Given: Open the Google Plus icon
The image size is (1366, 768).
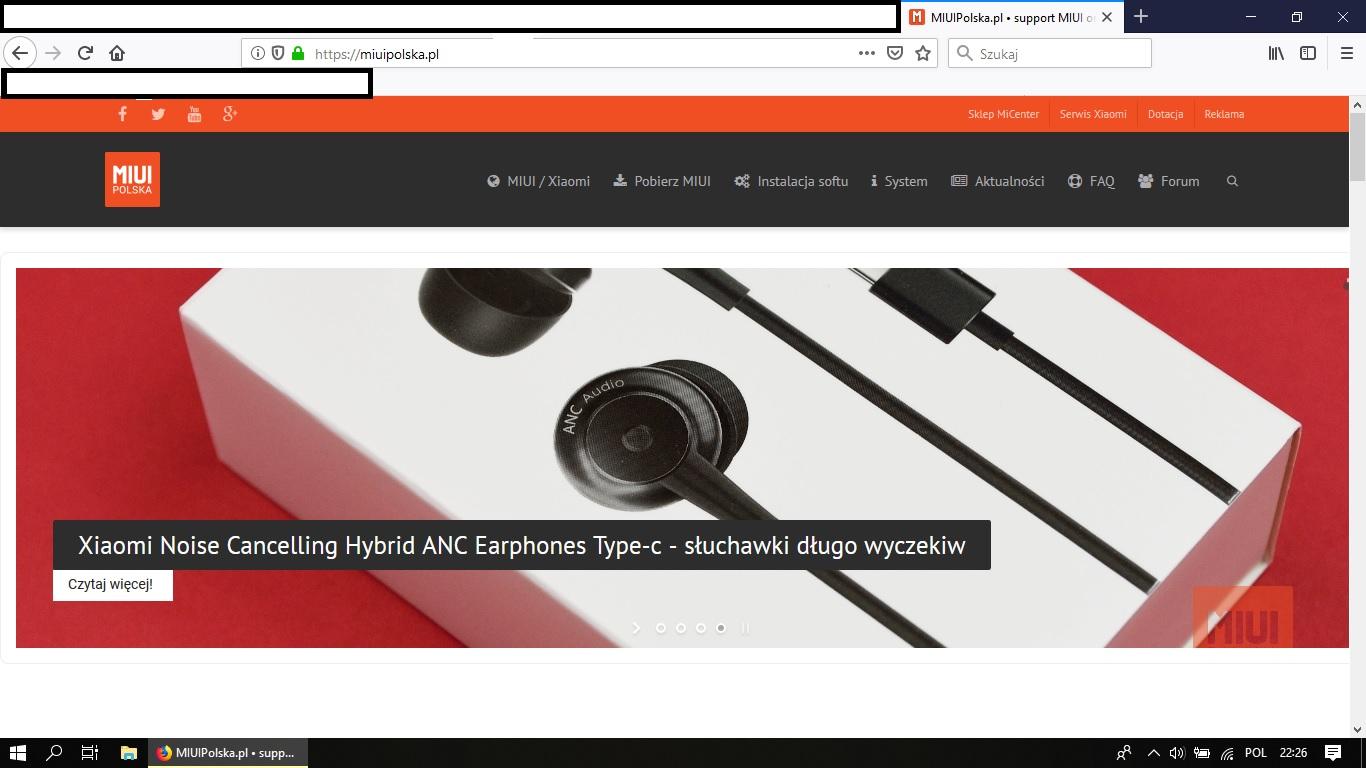Looking at the screenshot, I should [230, 114].
